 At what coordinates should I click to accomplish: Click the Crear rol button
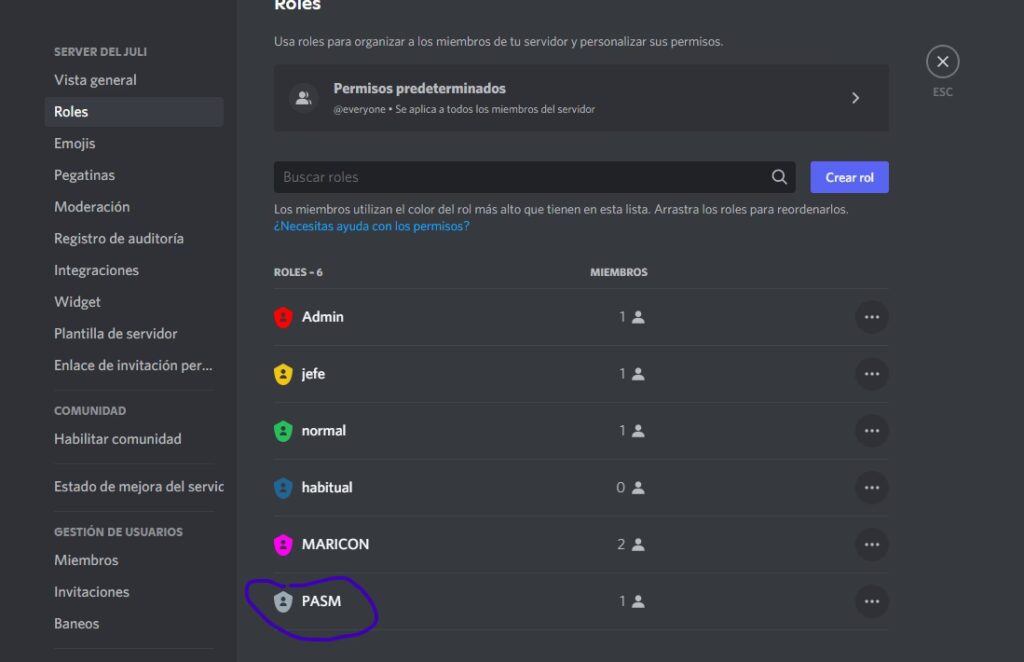(x=849, y=177)
